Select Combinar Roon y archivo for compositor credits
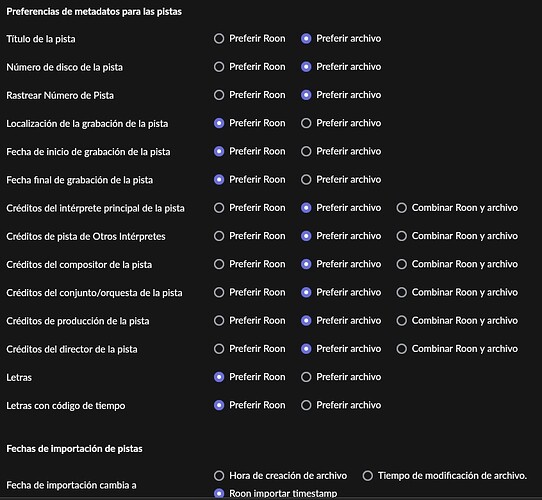Viewport: 542px width, 500px height. coord(401,264)
